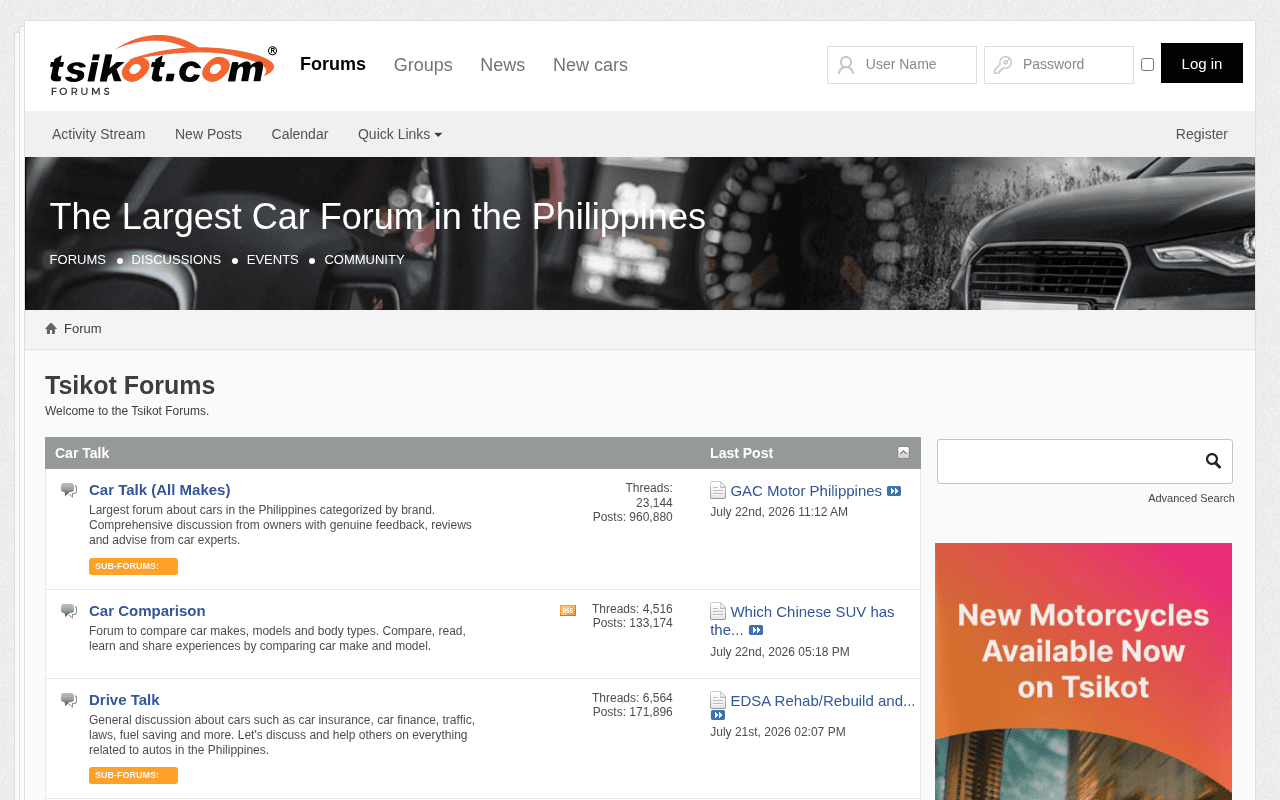Go to last post of EDSA Rehab/Rebuild thread
Image resolution: width=1280 pixels, height=800 pixels.
point(718,715)
